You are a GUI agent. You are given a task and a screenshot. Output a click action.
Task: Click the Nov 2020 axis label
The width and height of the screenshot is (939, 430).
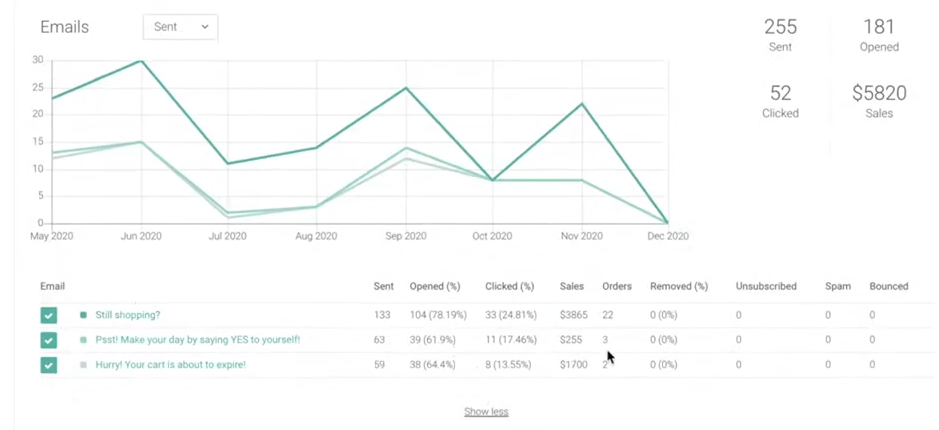coord(581,236)
